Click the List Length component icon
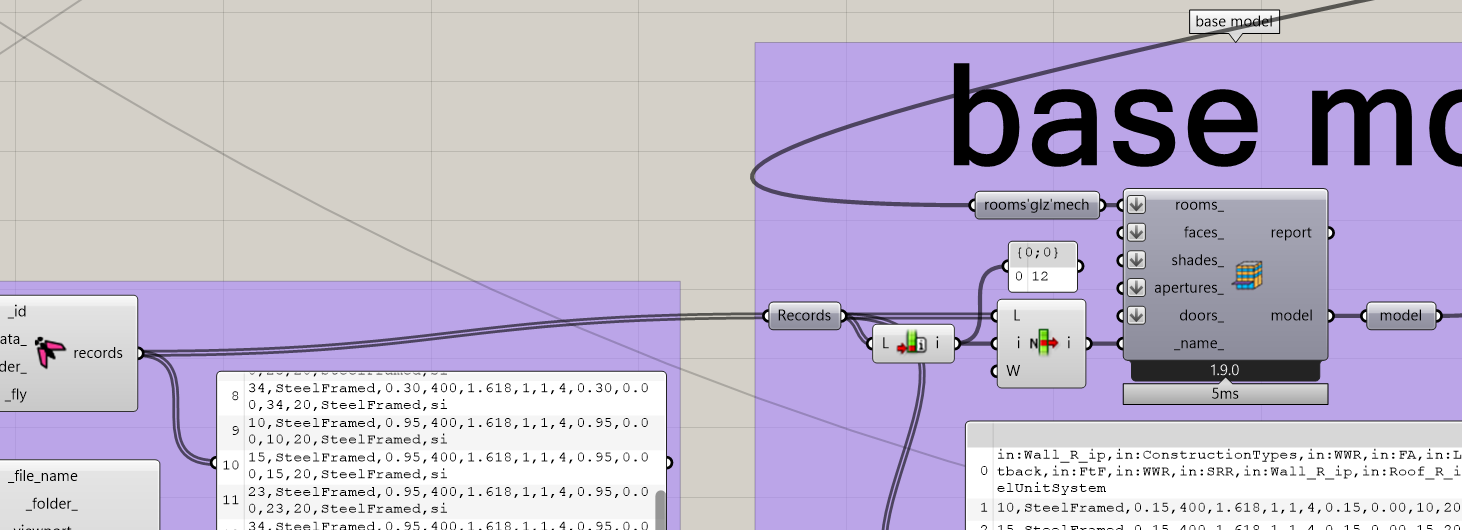This screenshot has width=1462, height=530. (x=912, y=344)
